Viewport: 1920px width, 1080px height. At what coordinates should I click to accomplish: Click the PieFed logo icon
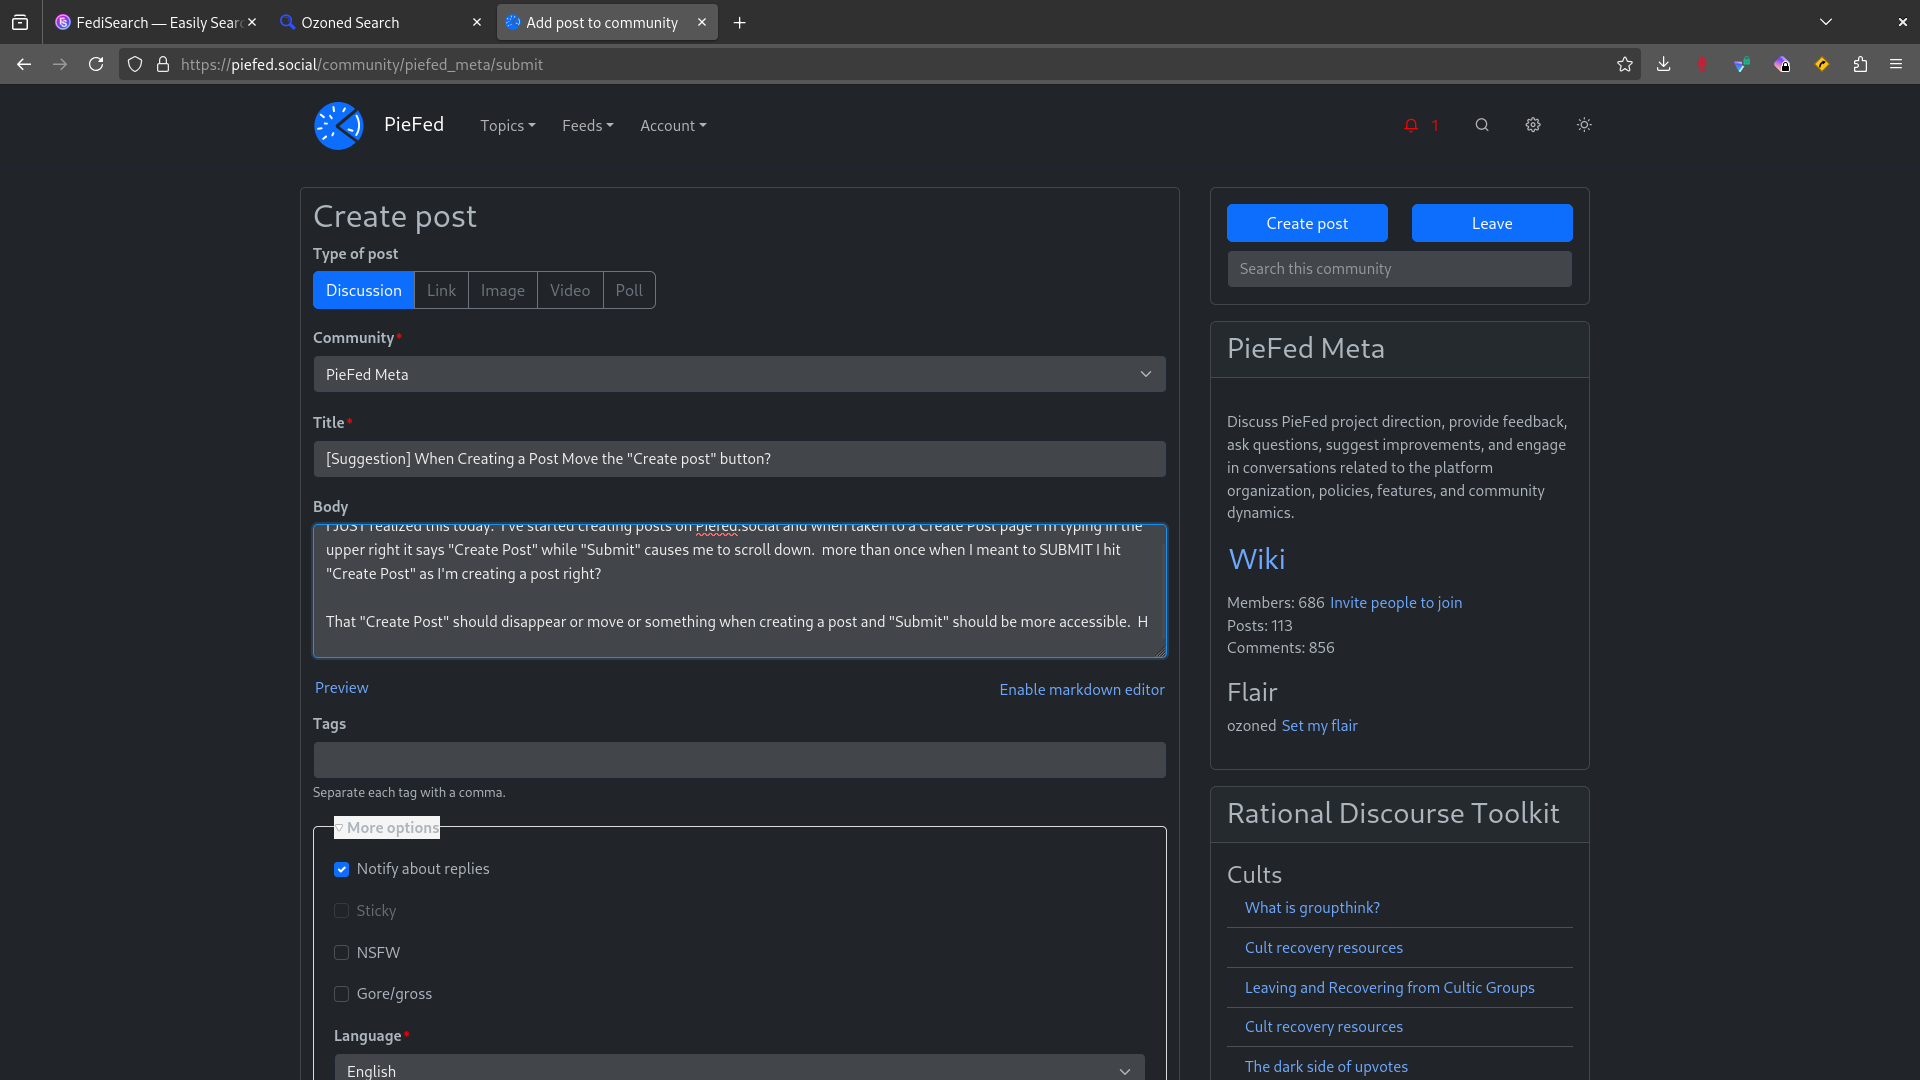(338, 125)
